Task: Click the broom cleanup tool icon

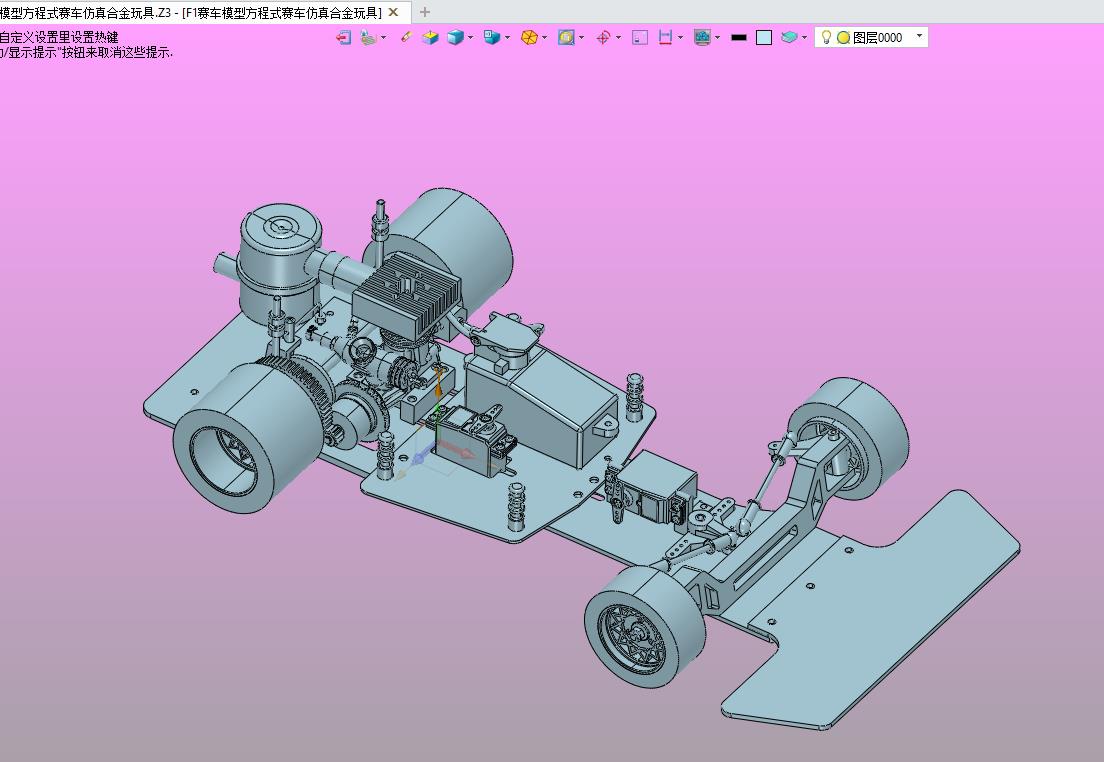Action: click(x=369, y=37)
